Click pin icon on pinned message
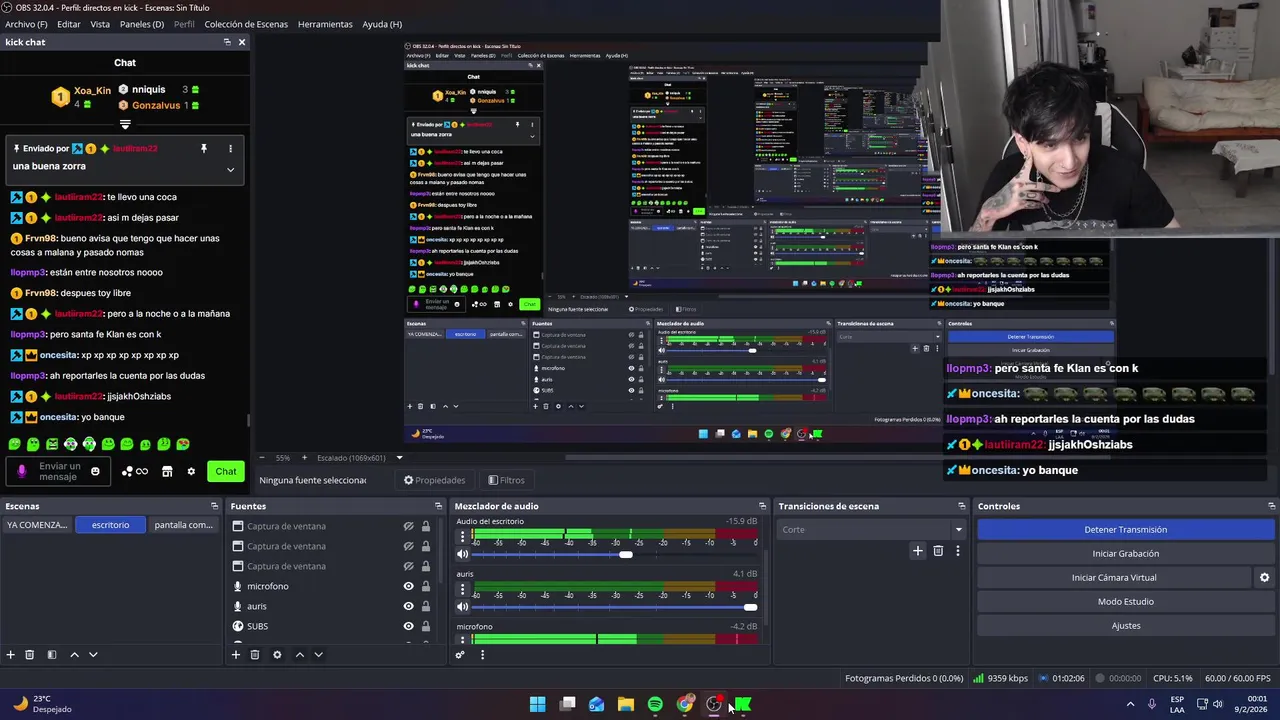 coord(204,149)
